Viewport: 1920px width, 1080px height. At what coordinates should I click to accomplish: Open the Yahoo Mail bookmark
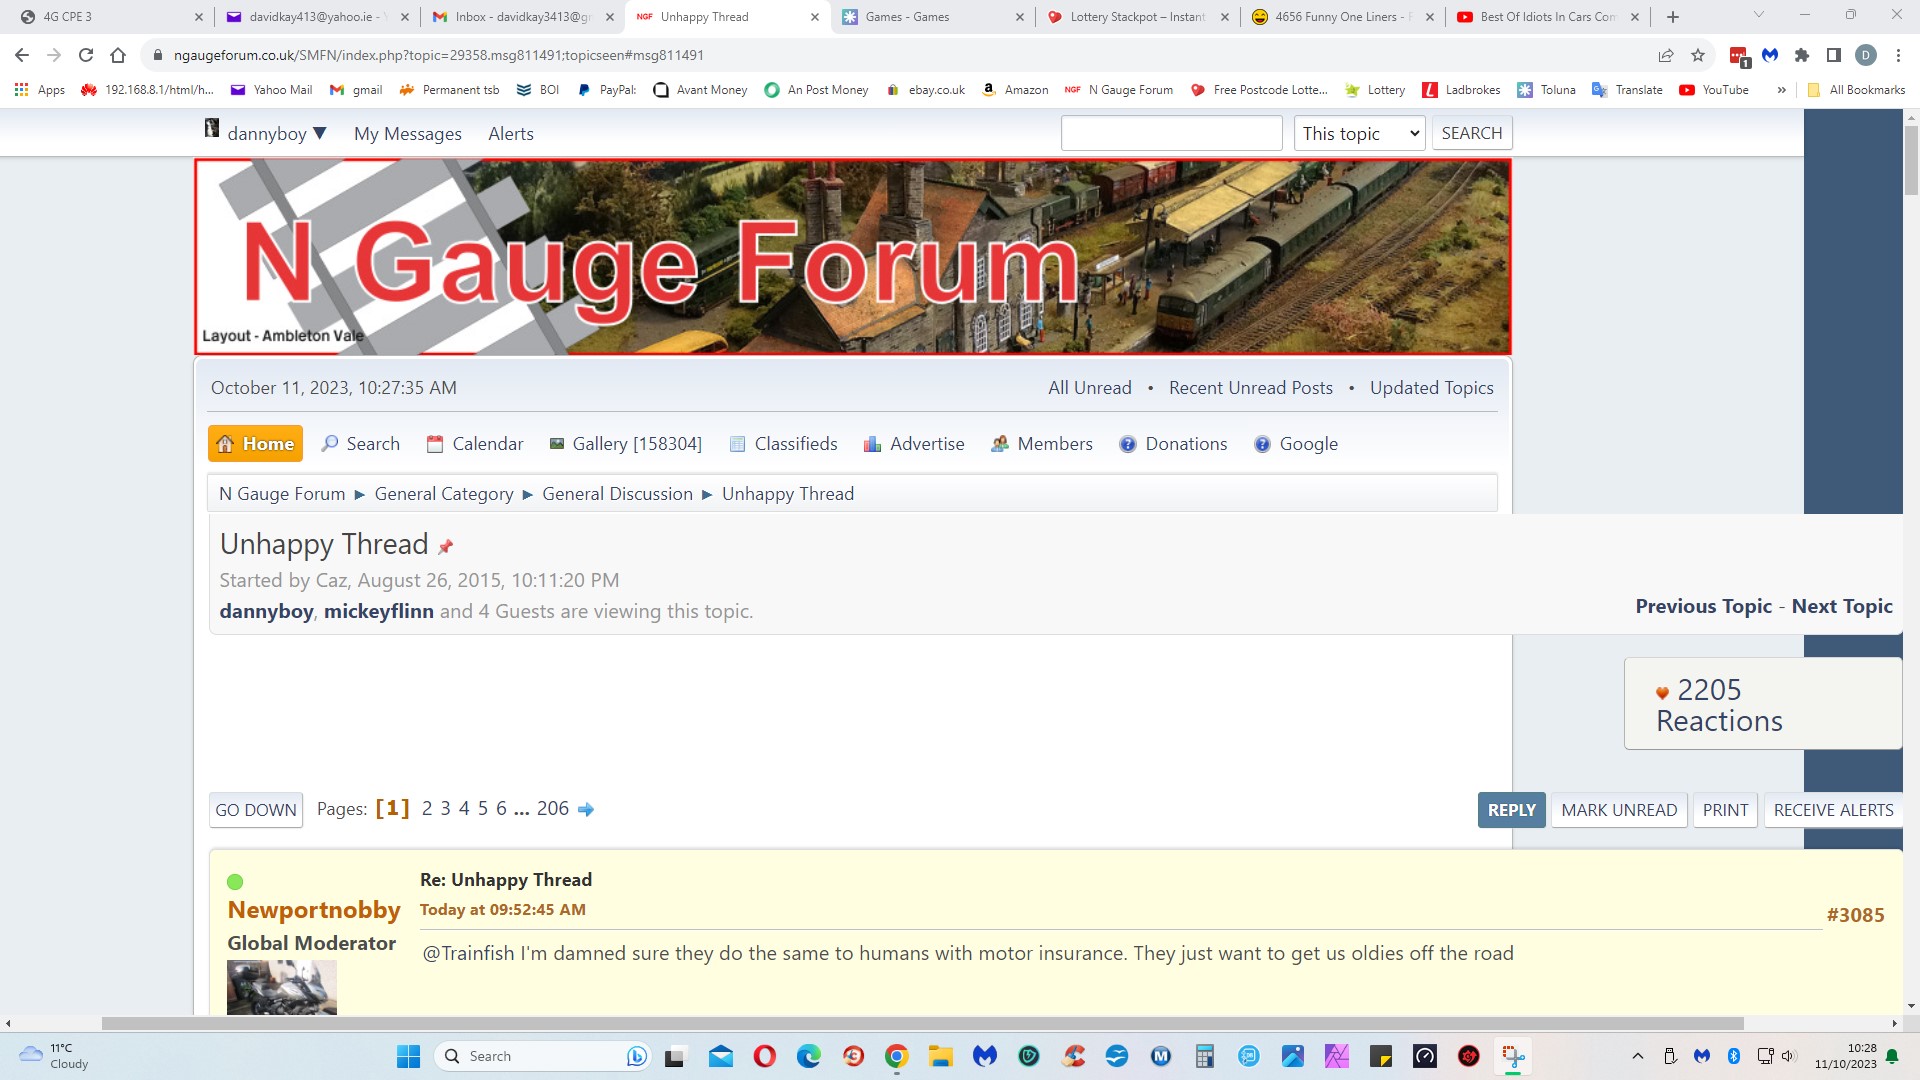tap(271, 90)
